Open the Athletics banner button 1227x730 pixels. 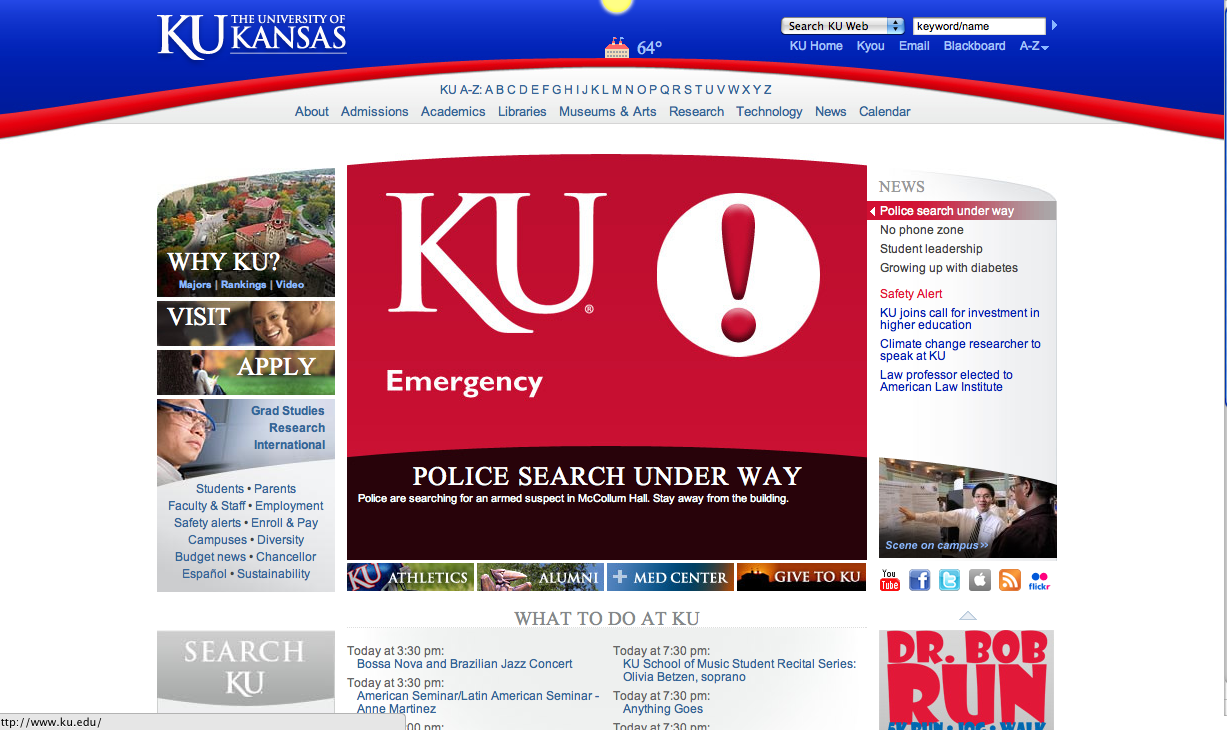coord(410,577)
